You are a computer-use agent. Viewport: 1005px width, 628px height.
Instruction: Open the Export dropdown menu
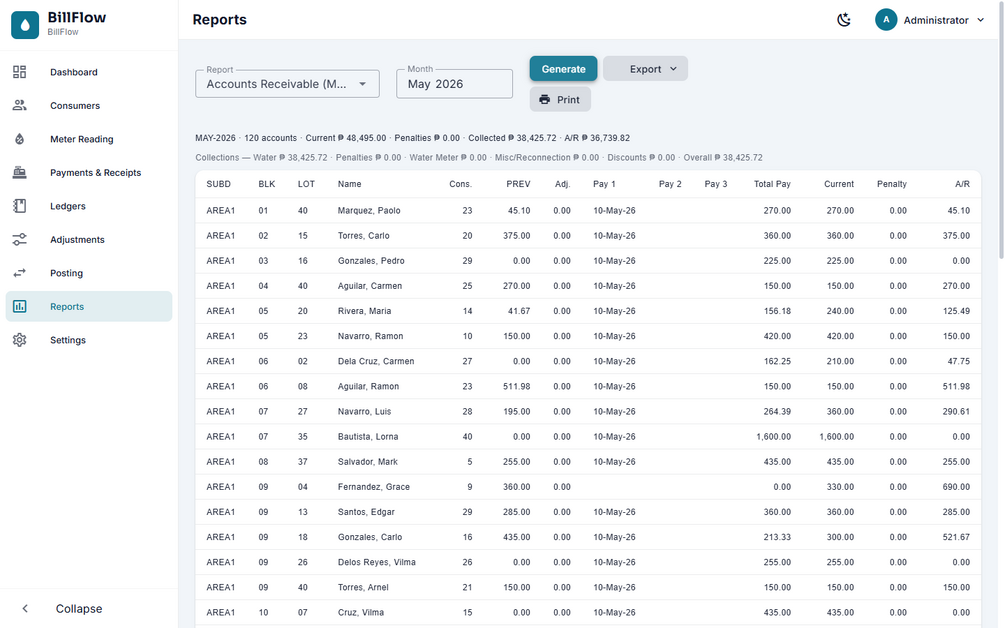645,69
